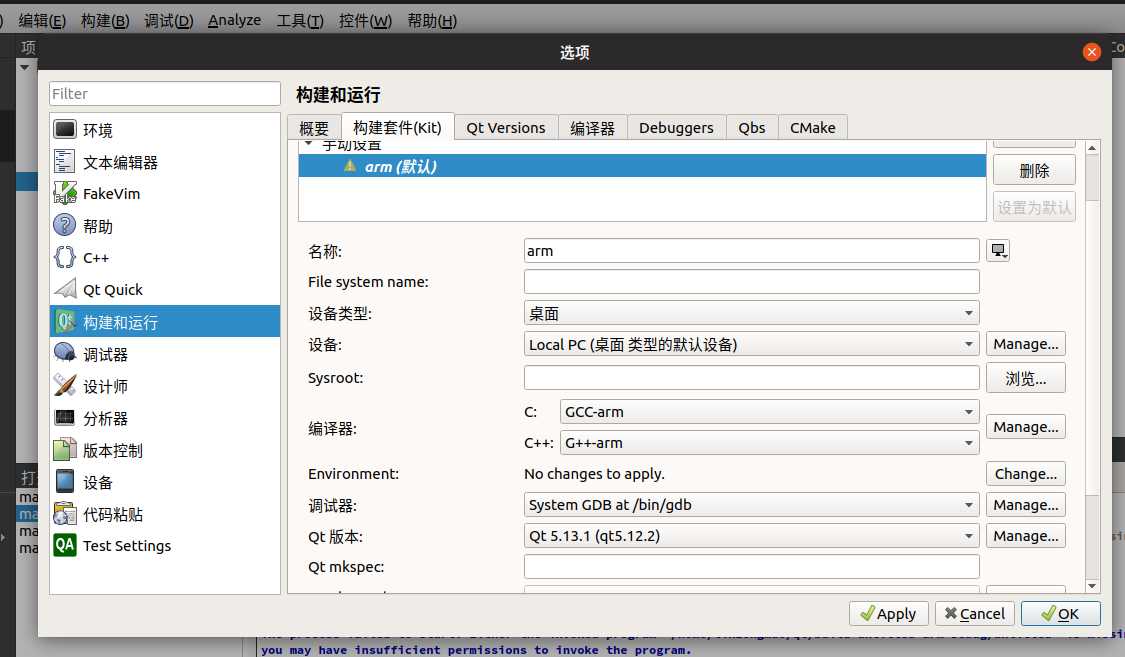Image resolution: width=1125 pixels, height=657 pixels.
Task: Switch to the 概要 tab
Action: pyautogui.click(x=314, y=128)
